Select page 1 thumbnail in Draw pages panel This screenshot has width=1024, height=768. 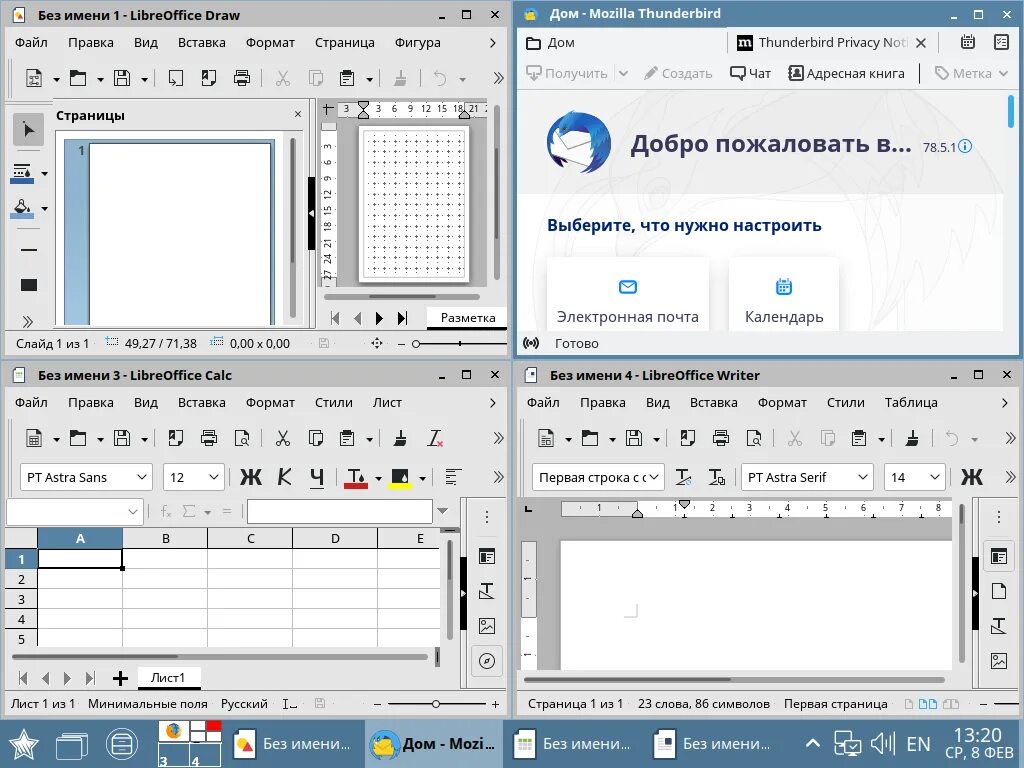point(180,233)
